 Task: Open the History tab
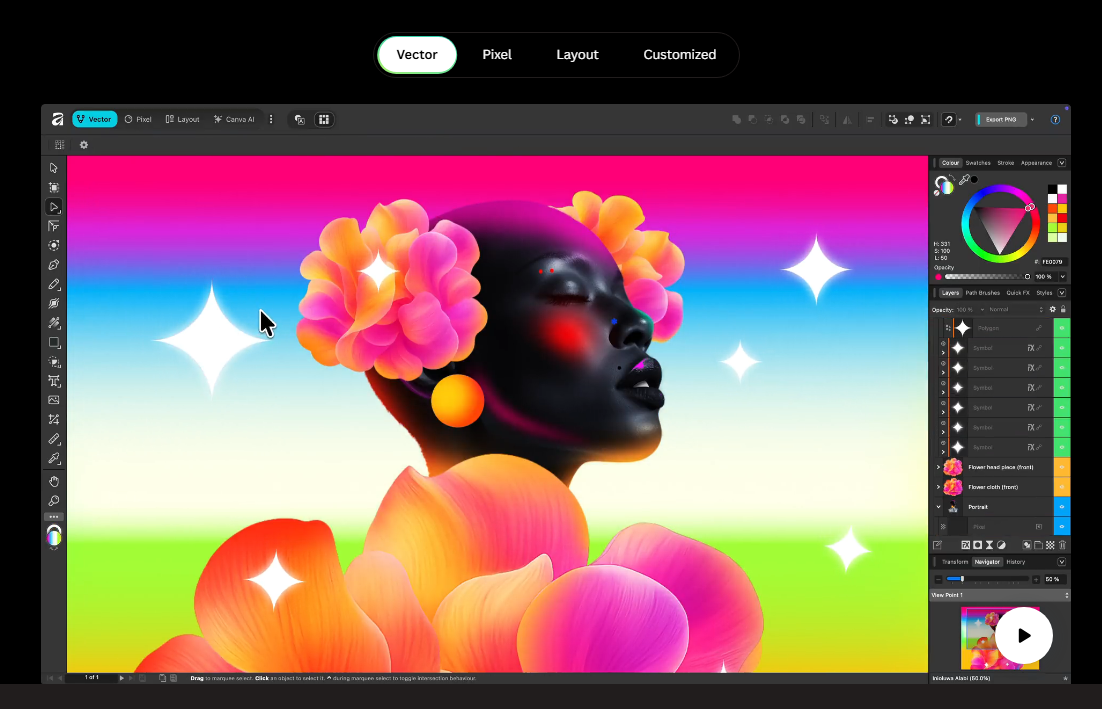coord(1015,562)
